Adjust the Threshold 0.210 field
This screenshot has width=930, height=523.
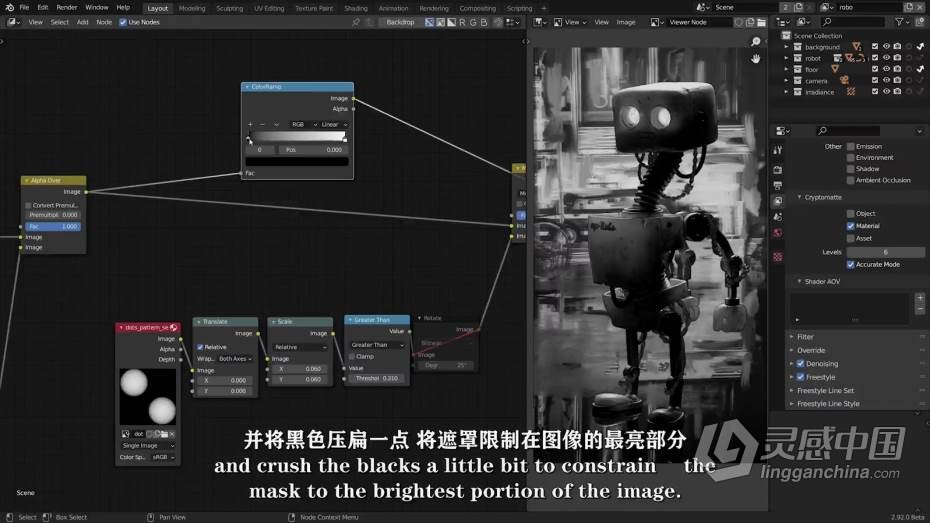pyautogui.click(x=377, y=378)
